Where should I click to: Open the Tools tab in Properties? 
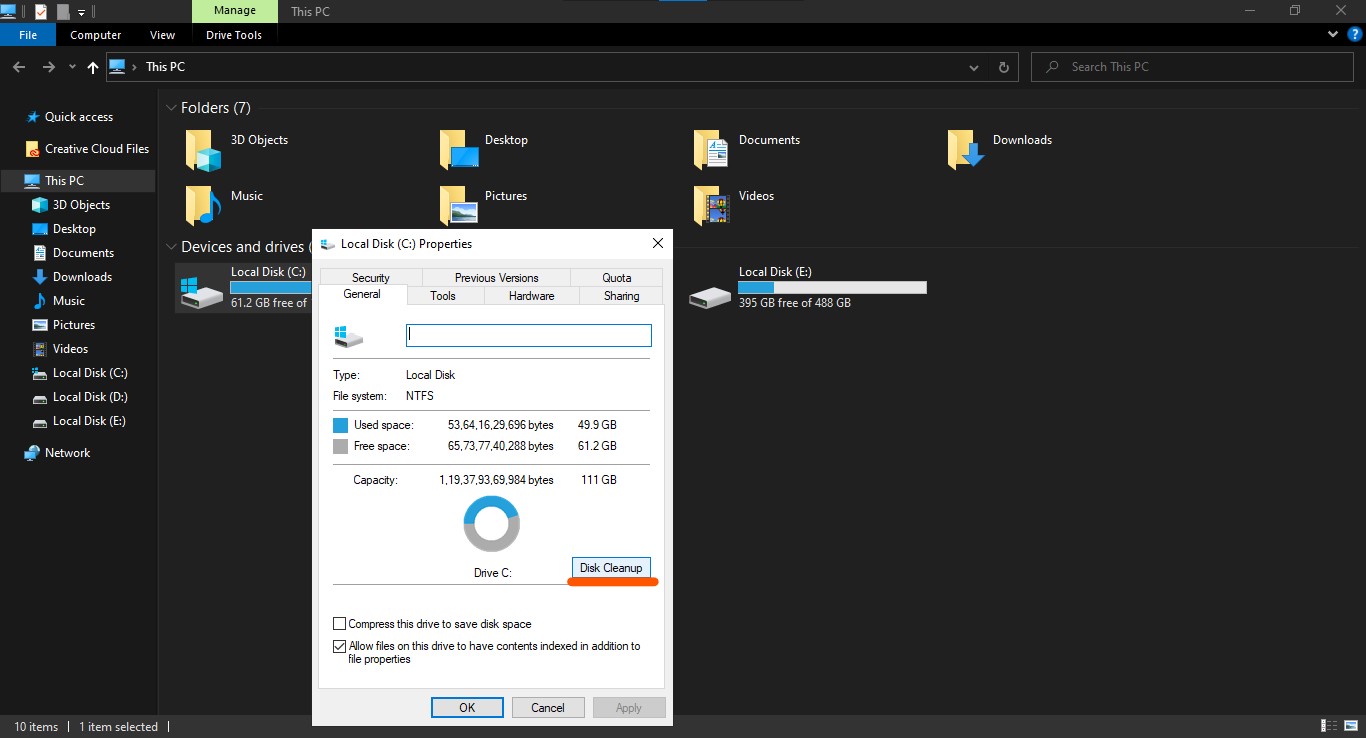(443, 296)
